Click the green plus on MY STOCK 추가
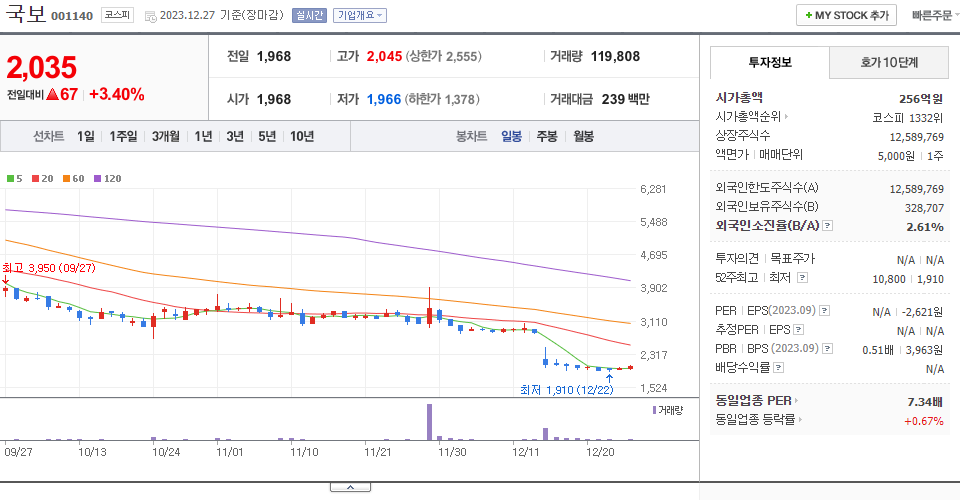The width and height of the screenshot is (960, 500). pos(809,15)
